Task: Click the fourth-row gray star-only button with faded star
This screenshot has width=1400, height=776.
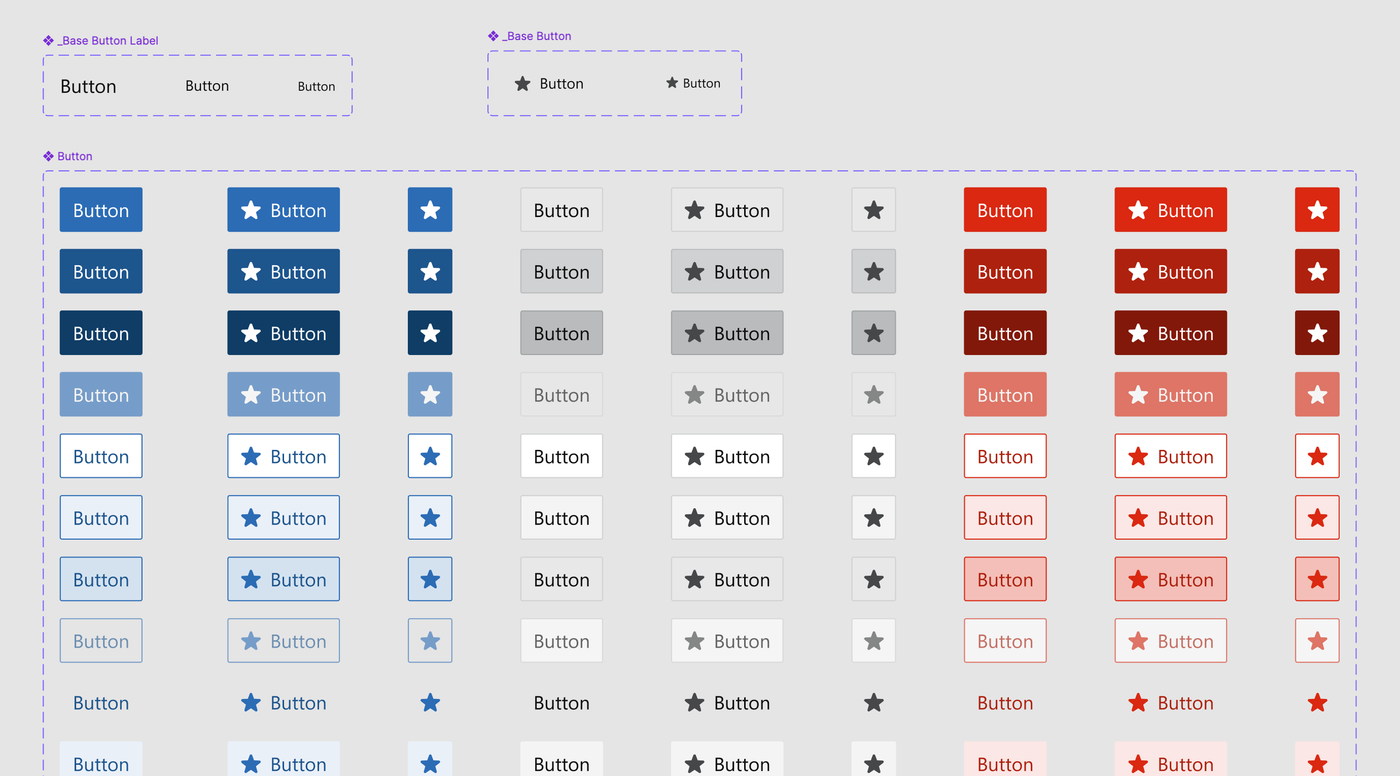Action: [874, 394]
